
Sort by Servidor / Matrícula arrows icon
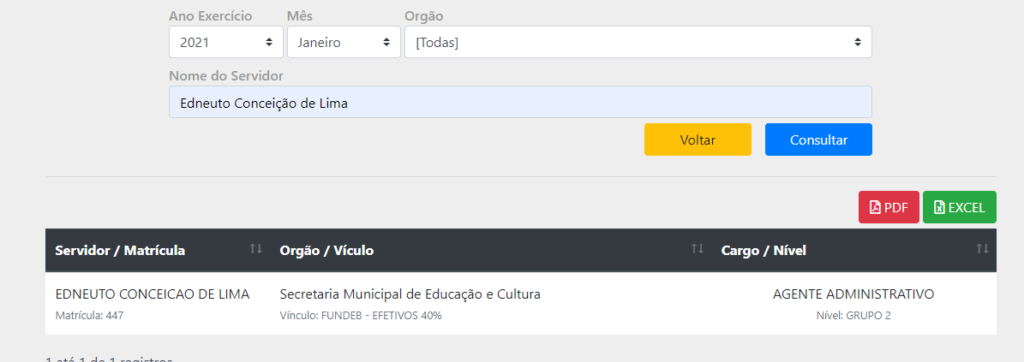(256, 249)
